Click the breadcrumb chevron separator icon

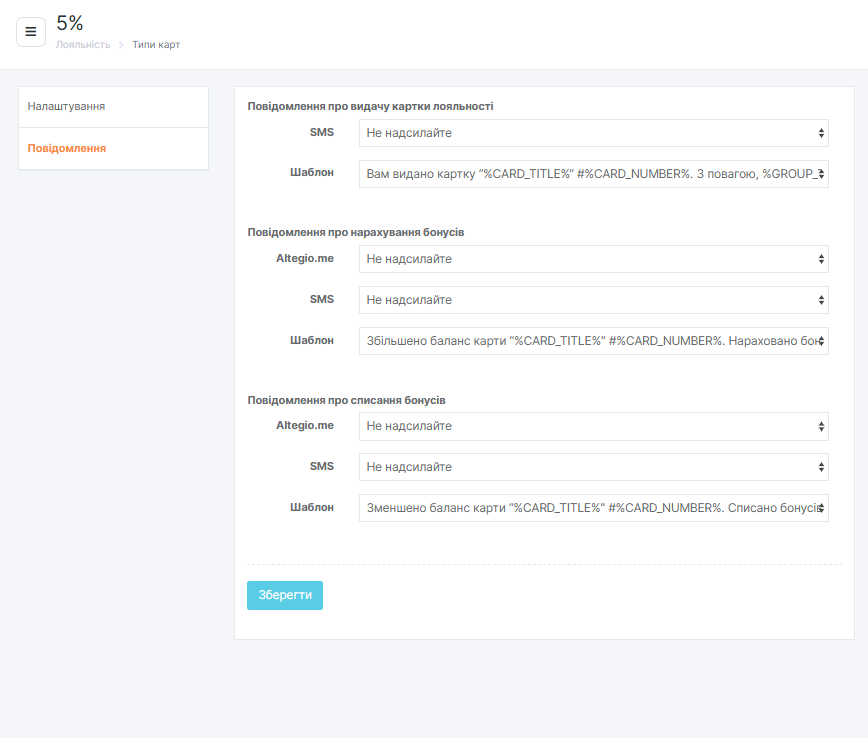(x=121, y=45)
